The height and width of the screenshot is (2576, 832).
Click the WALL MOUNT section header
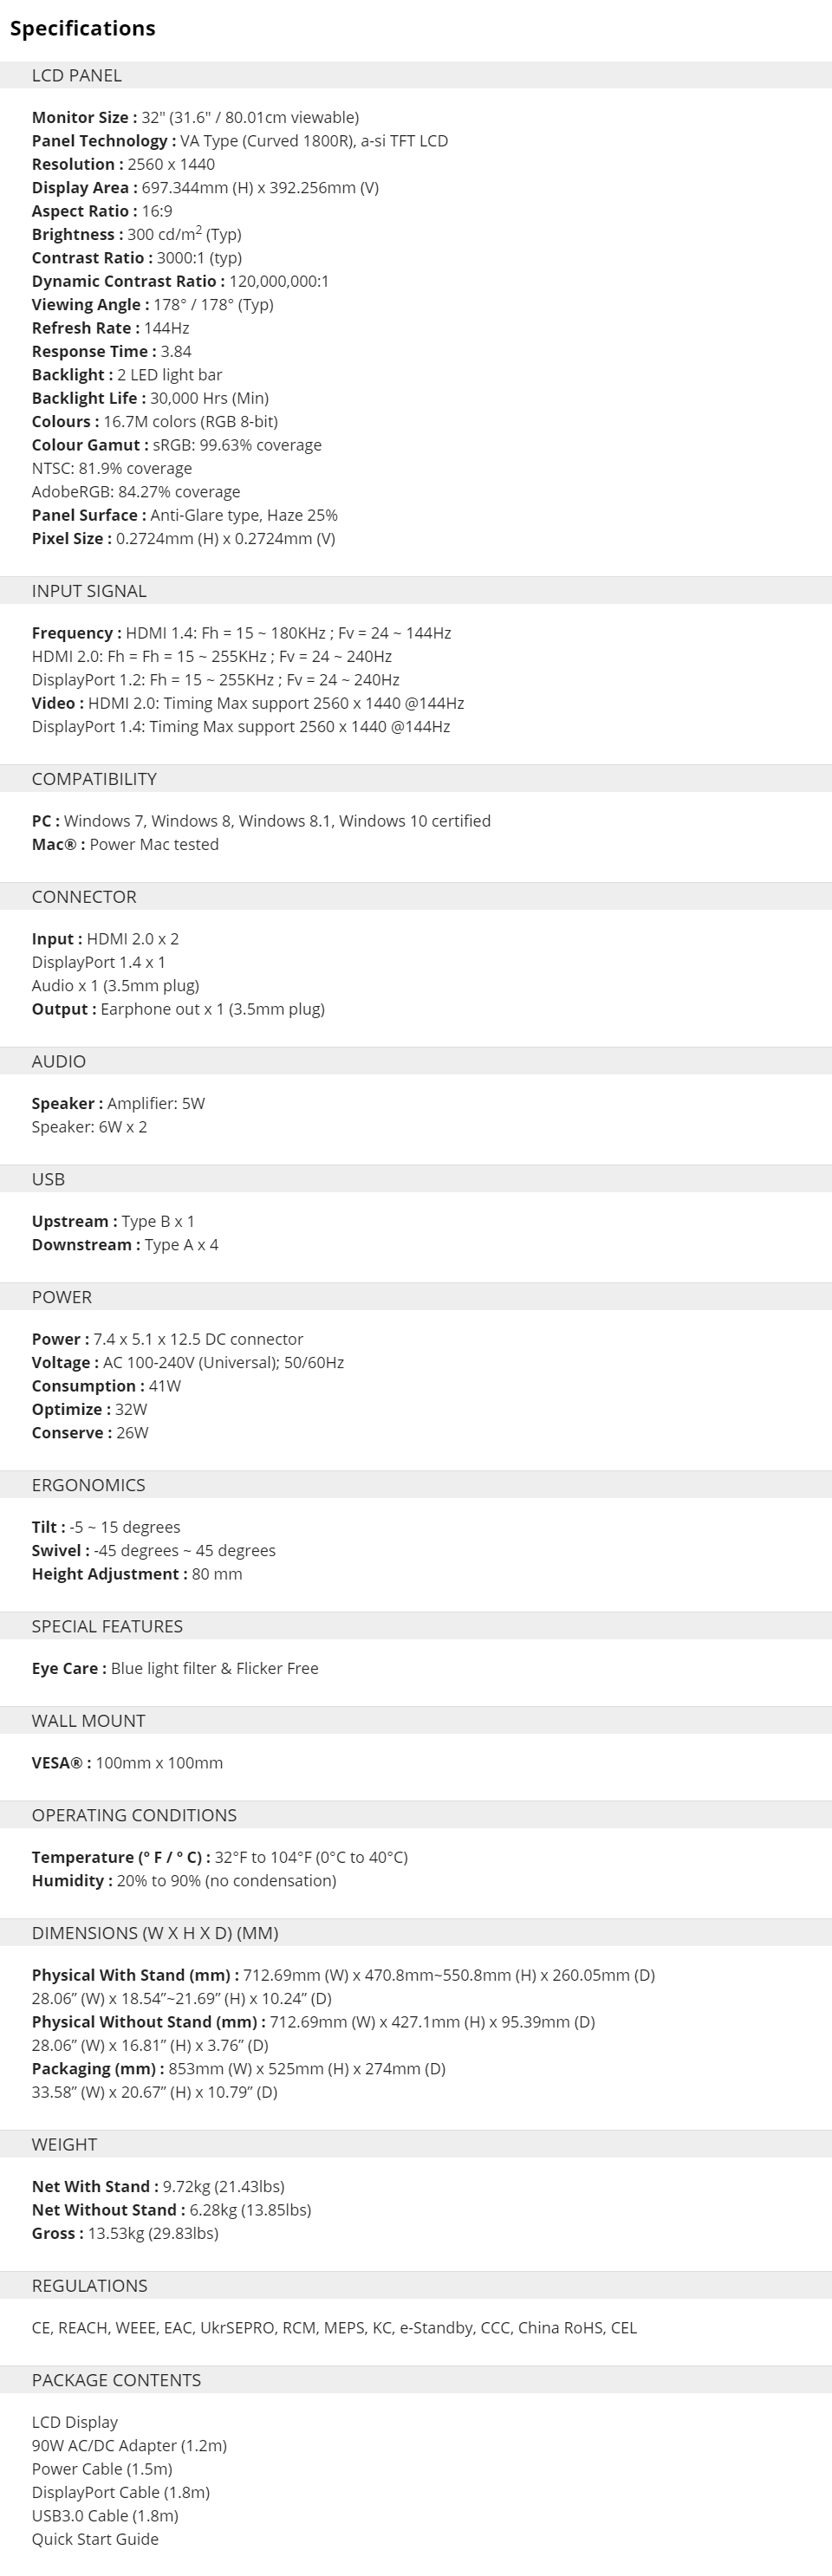coord(416,1720)
